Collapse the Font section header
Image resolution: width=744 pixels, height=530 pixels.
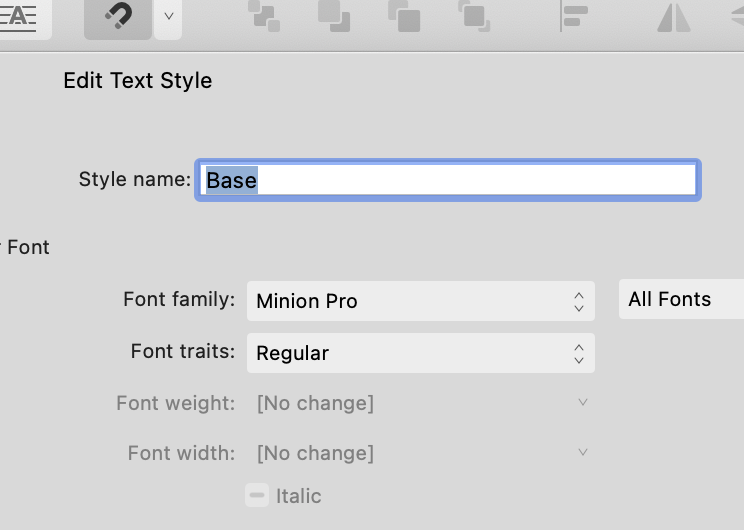coord(25,247)
